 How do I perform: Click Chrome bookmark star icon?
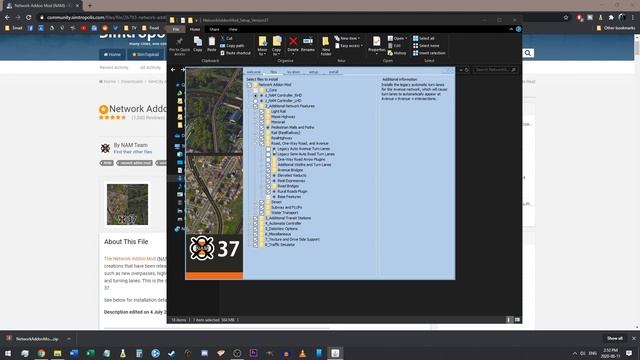point(566,18)
